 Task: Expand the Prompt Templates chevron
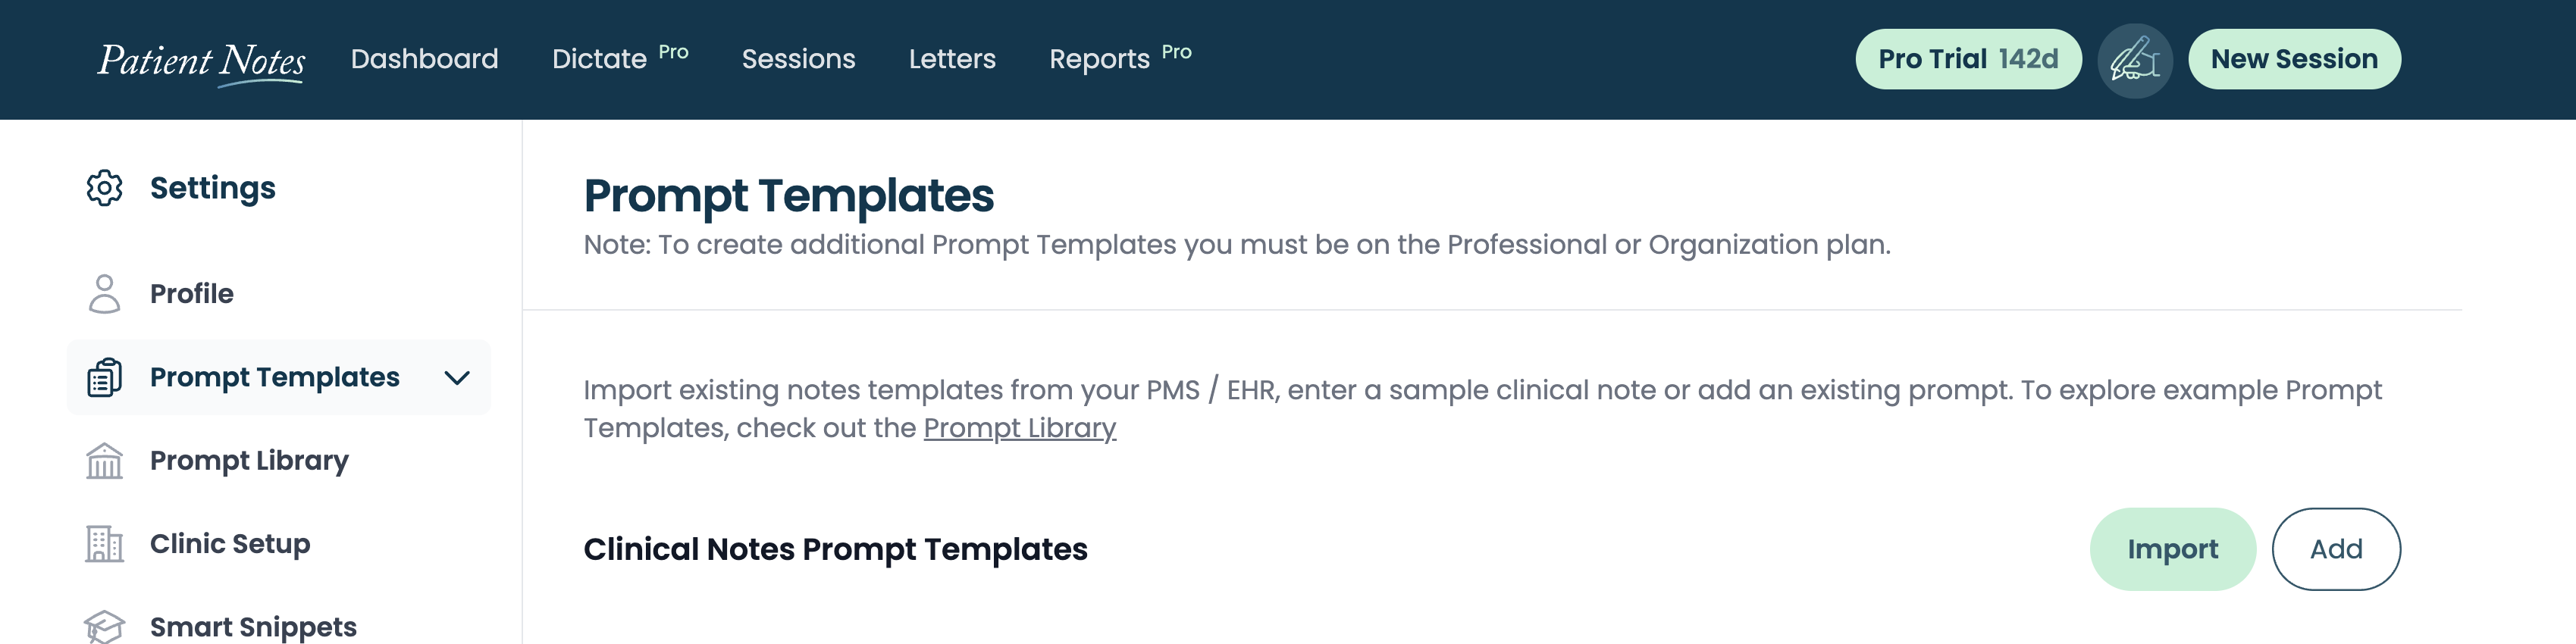tap(457, 378)
